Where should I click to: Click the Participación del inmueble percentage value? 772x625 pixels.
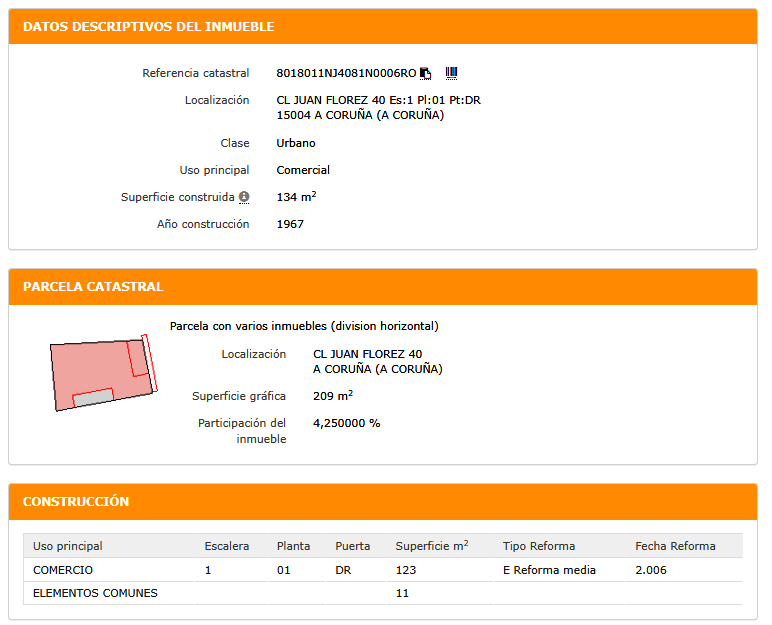(x=346, y=423)
